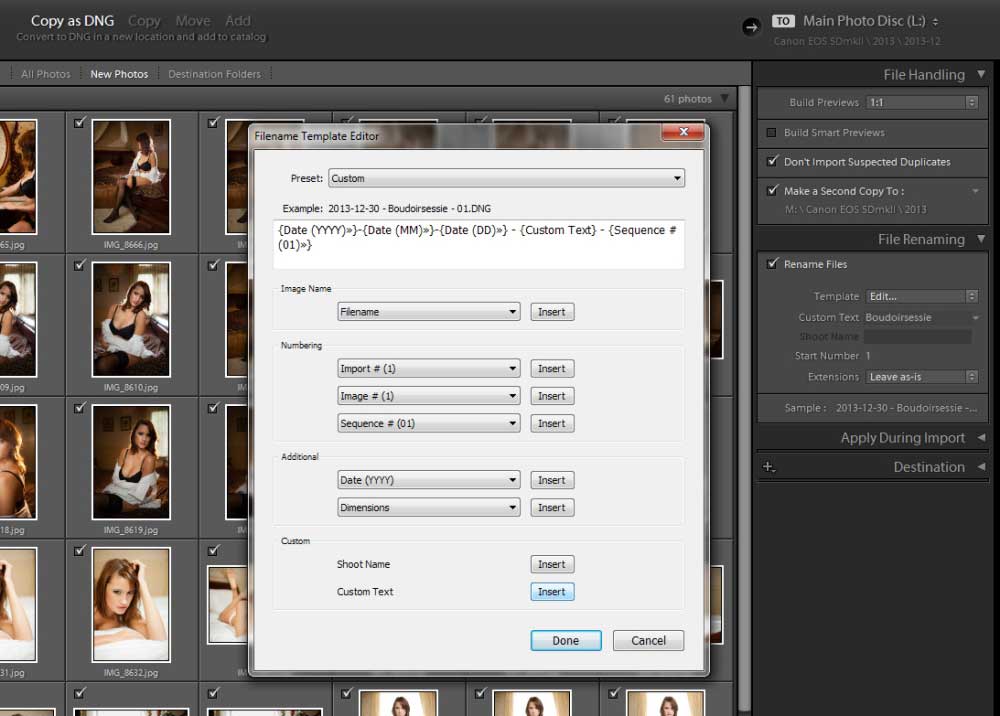Switch to All Photos tab
Image resolution: width=1000 pixels, height=716 pixels.
click(x=45, y=74)
